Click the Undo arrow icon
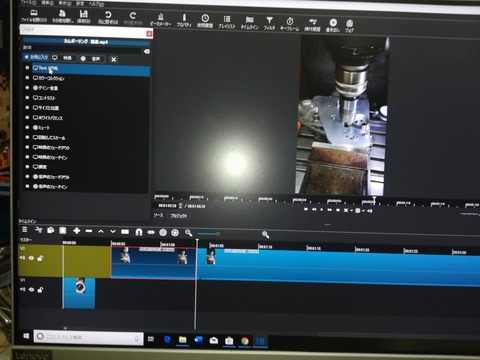Image resolution: width=480 pixels, height=360 pixels. click(x=108, y=18)
